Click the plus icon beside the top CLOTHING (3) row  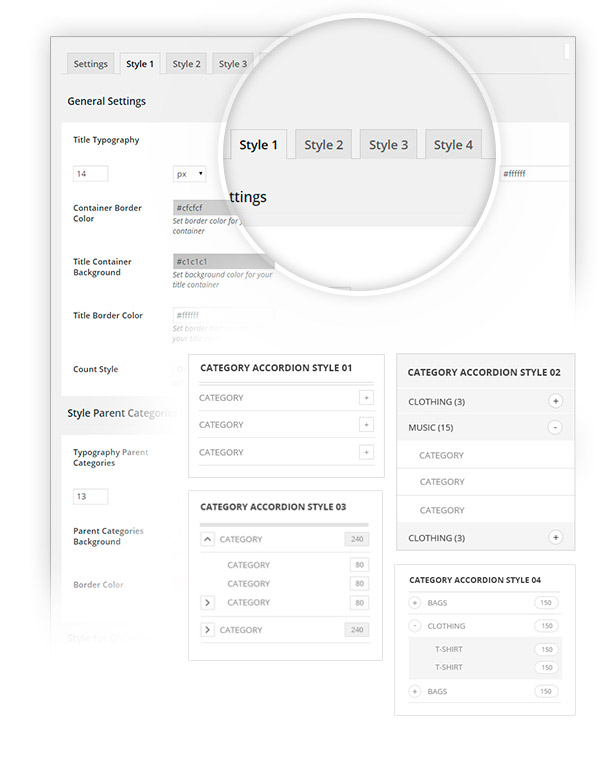[x=555, y=401]
